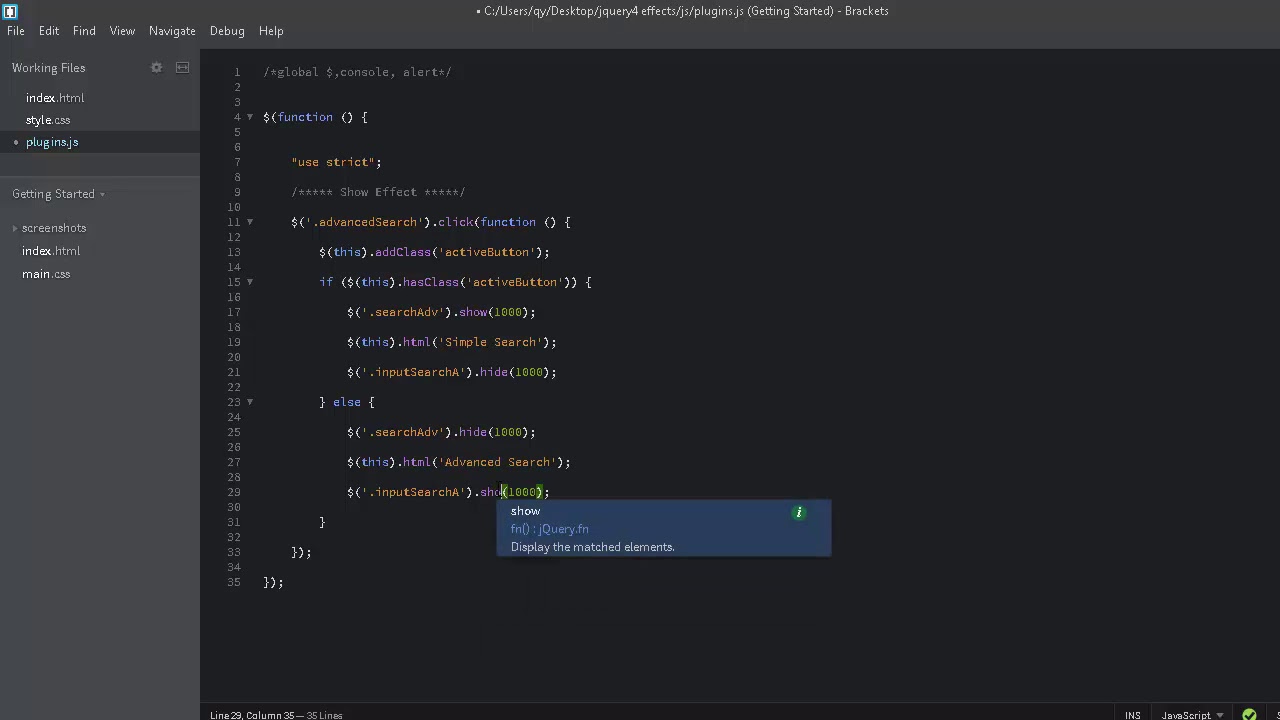The height and width of the screenshot is (720, 1280).
Task: Collapse the code fold at line 11
Action: tap(250, 222)
